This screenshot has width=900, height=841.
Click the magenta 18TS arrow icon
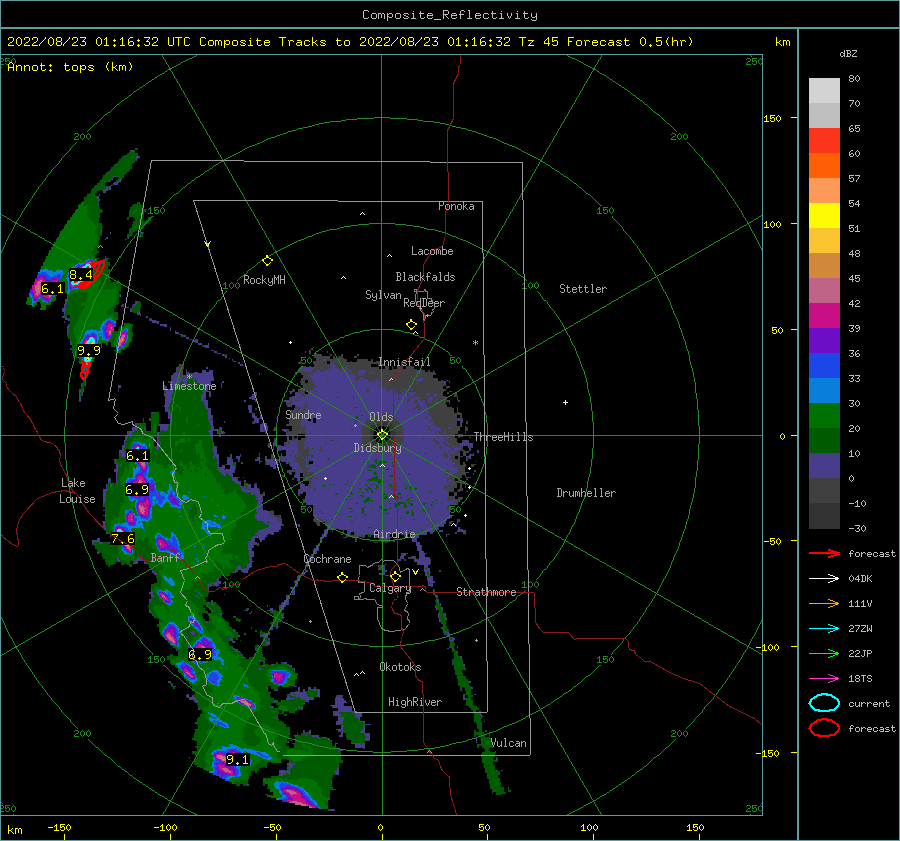click(824, 679)
